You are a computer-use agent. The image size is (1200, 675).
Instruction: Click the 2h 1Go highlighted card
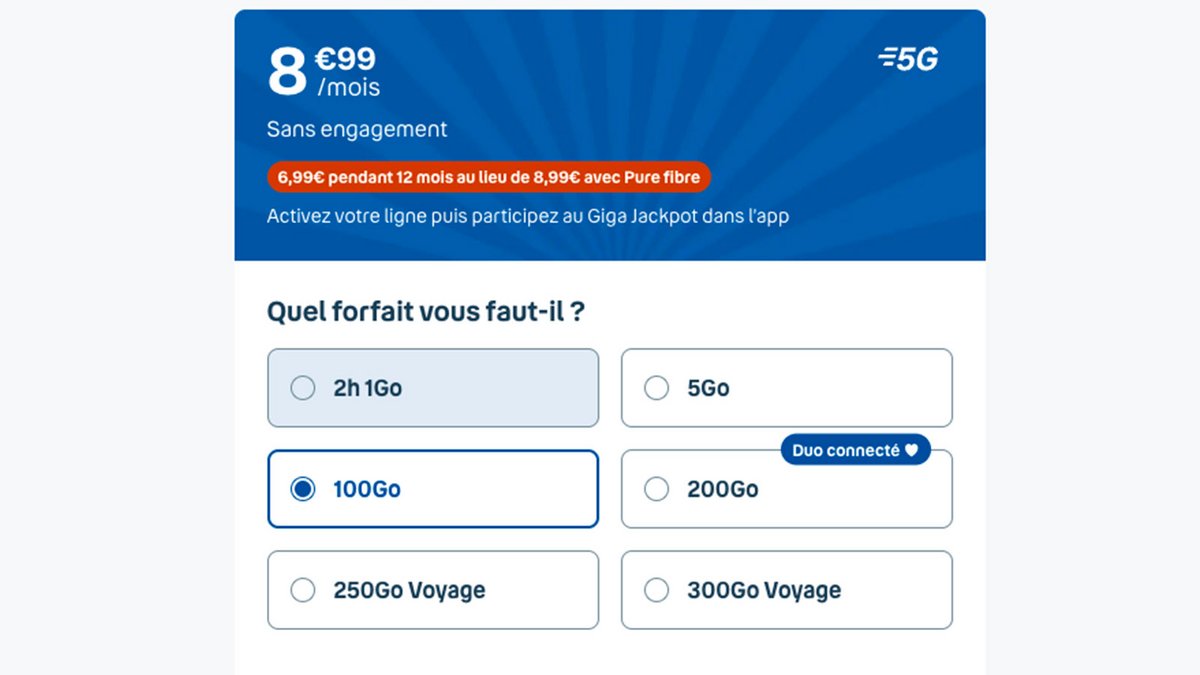tap(432, 388)
